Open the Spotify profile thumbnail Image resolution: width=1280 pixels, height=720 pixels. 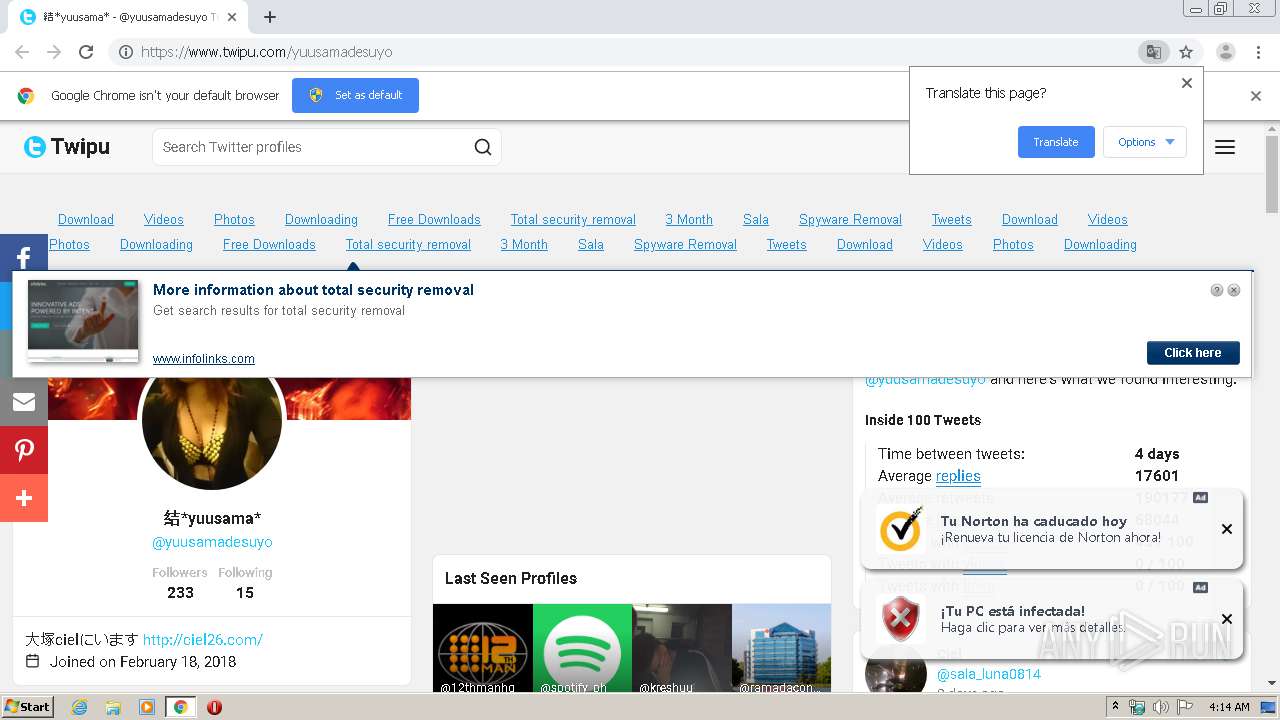[x=583, y=648]
